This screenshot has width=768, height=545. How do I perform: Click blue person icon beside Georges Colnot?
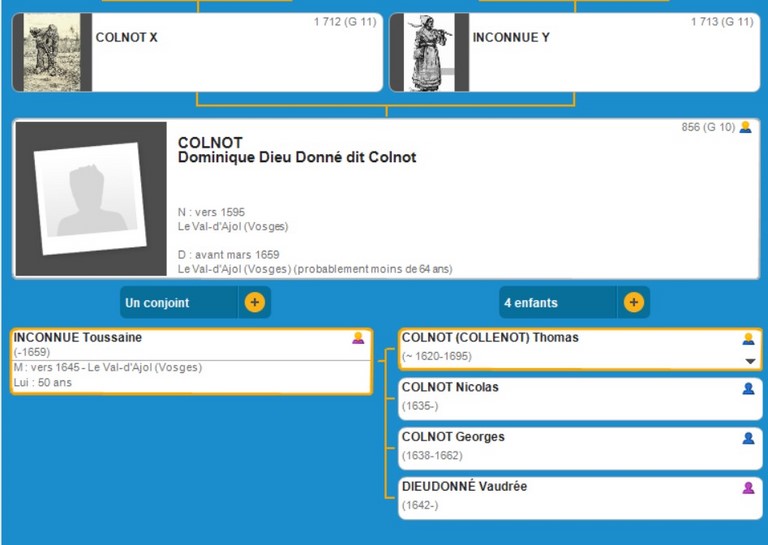(748, 438)
